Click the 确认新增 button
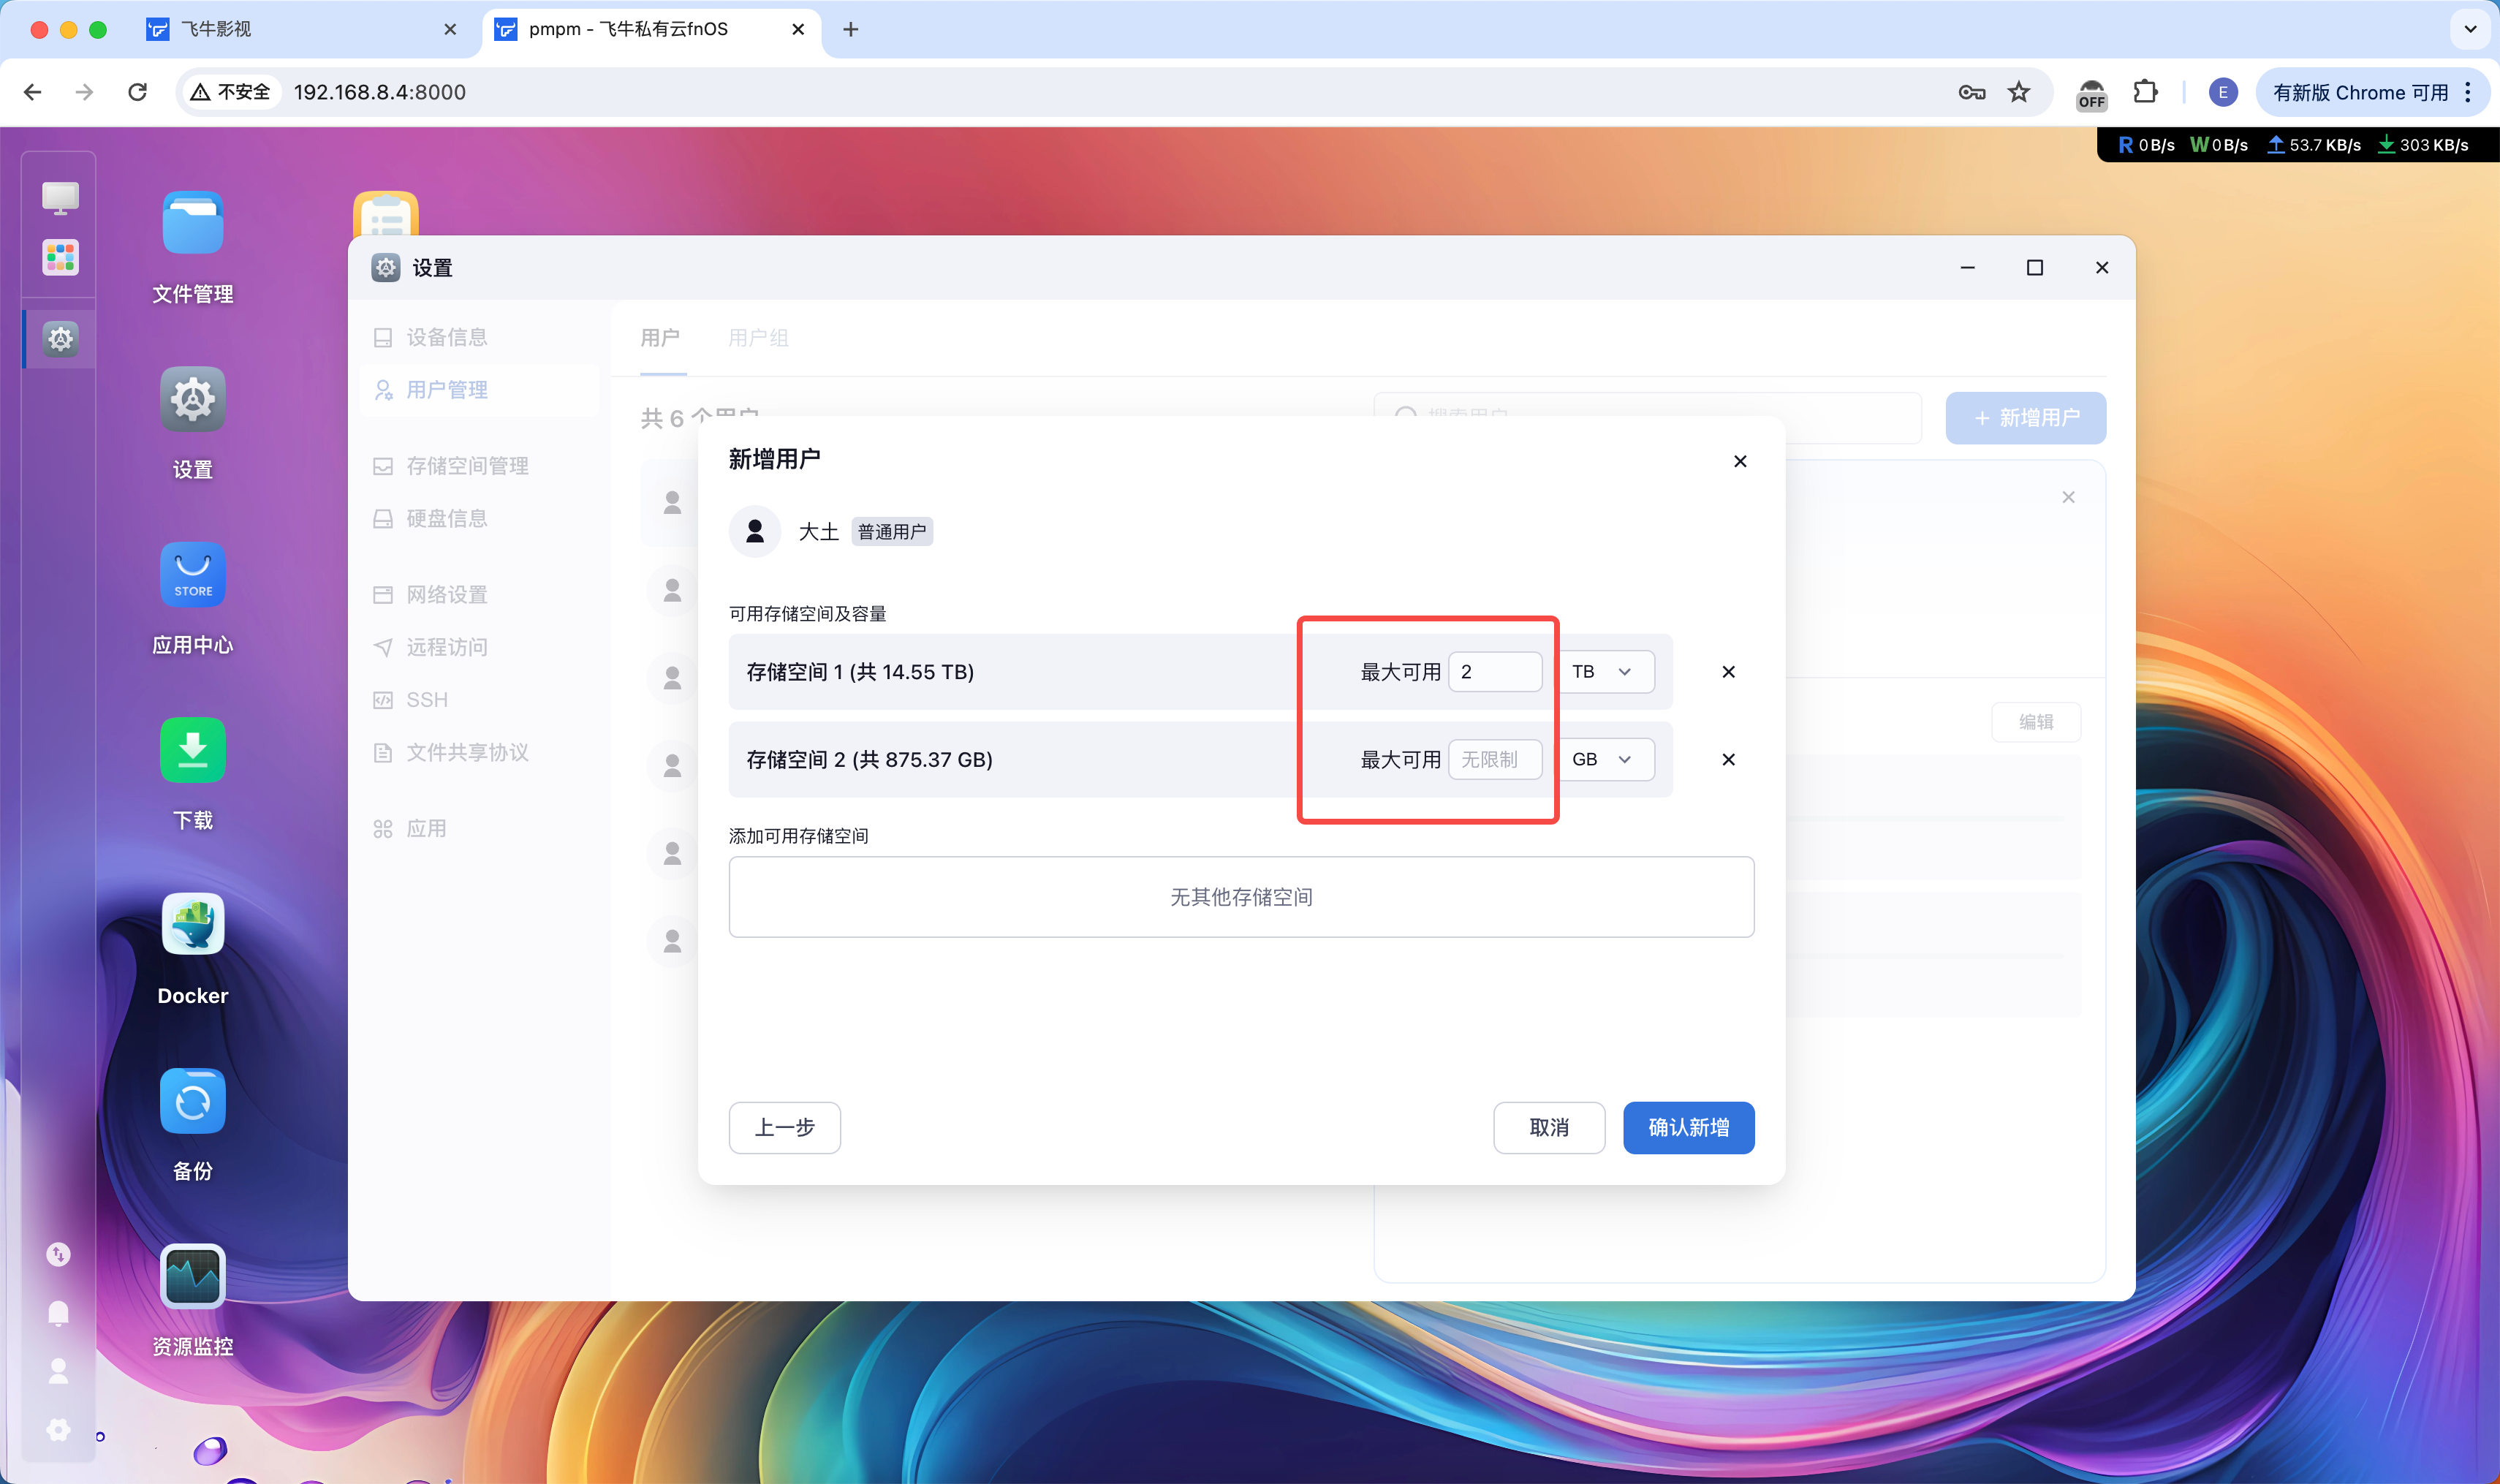Image resolution: width=2500 pixels, height=1484 pixels. (x=1688, y=1128)
